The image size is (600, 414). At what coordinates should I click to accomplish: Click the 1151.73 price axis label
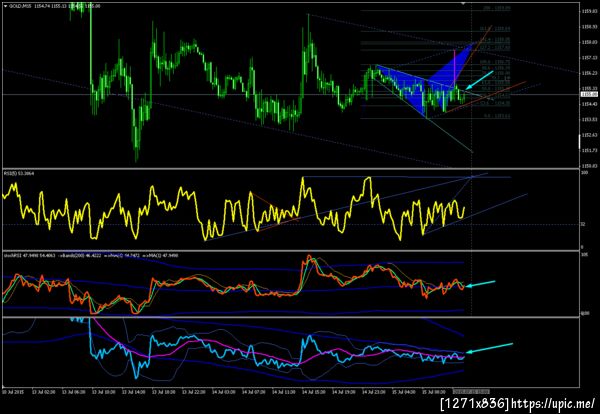tap(589, 150)
